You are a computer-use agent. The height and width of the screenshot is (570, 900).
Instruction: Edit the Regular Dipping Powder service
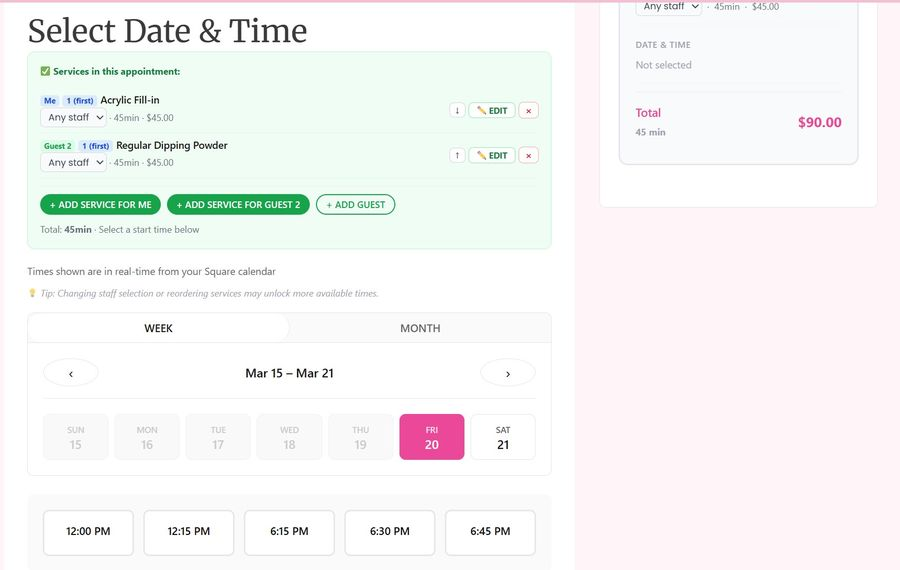point(492,155)
